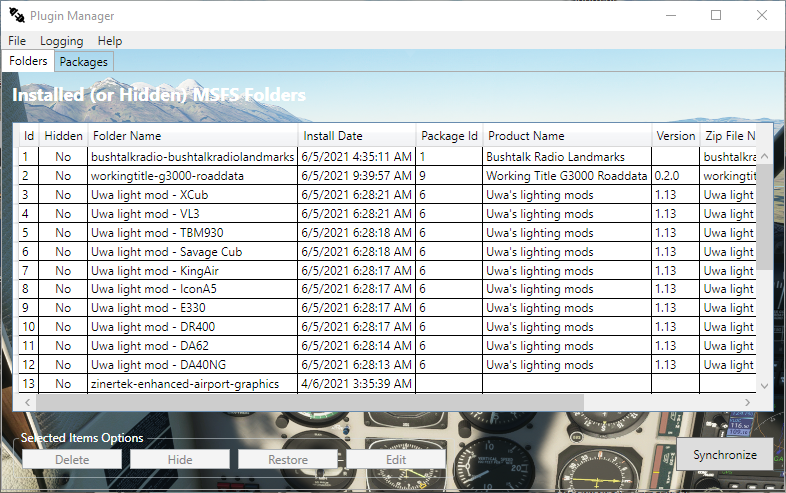Viewport: 786px width, 493px height.
Task: Click the Synchronize button
Action: (725, 454)
